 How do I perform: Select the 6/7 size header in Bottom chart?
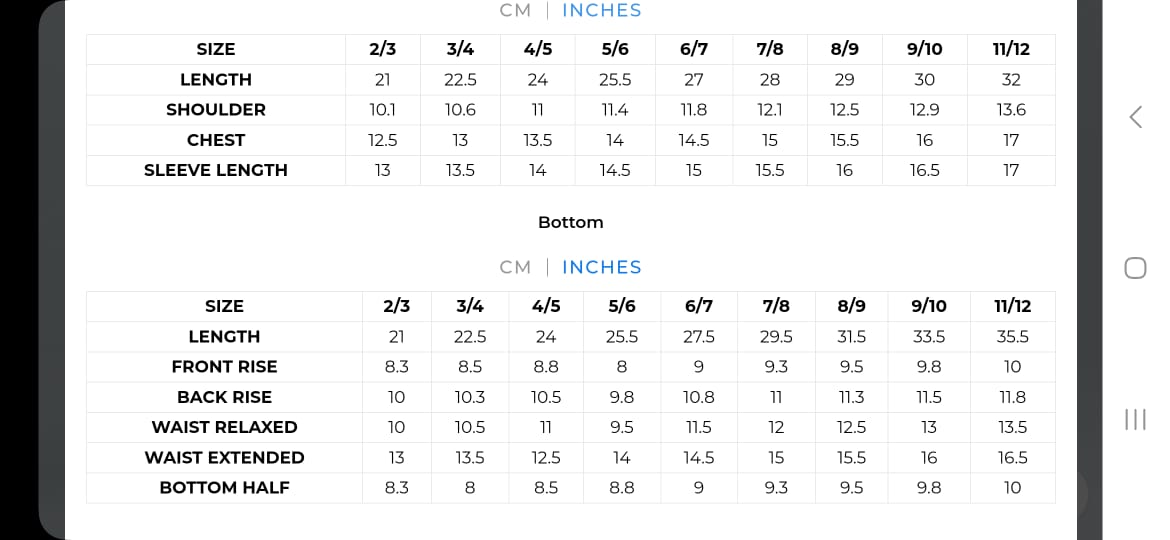[699, 306]
